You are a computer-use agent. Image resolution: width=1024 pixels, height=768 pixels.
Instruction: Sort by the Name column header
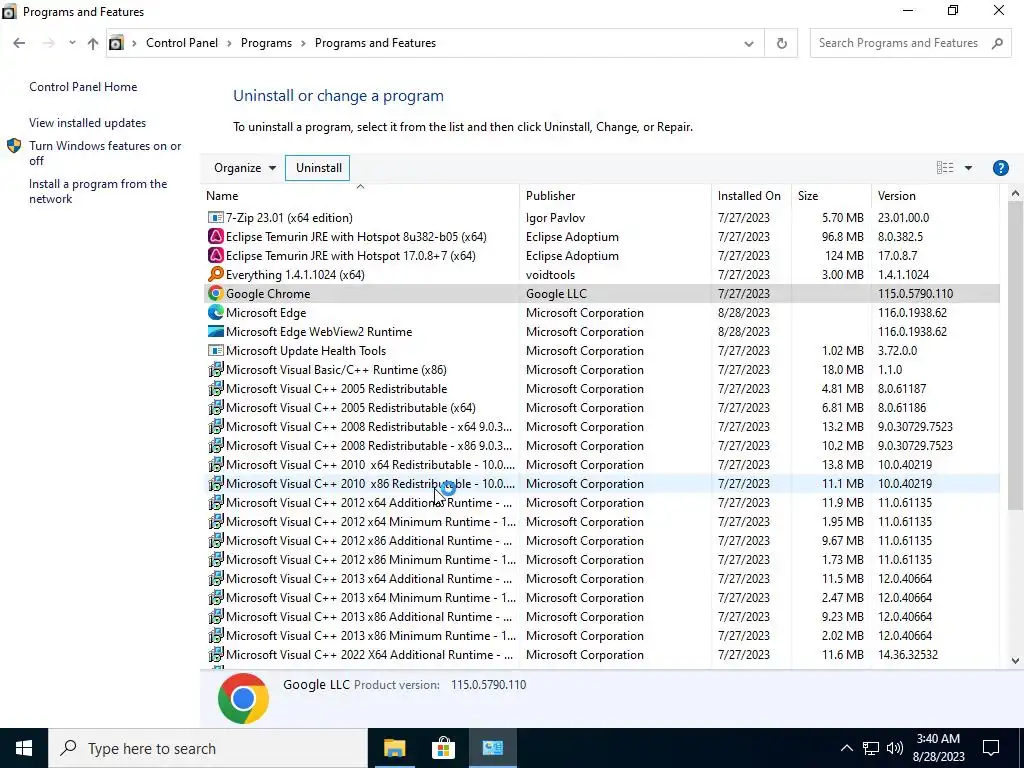(360, 196)
